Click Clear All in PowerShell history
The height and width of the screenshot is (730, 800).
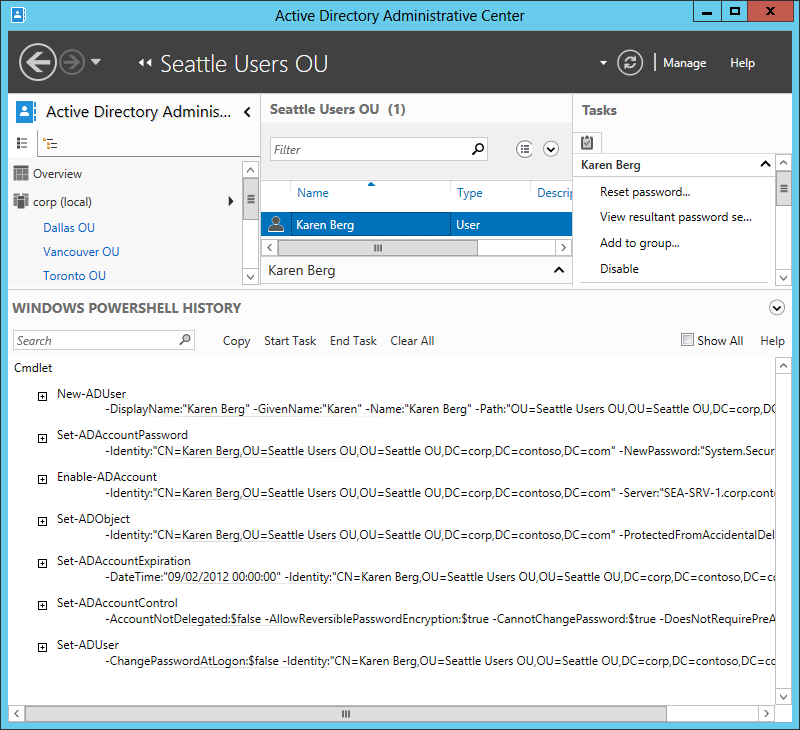(412, 341)
